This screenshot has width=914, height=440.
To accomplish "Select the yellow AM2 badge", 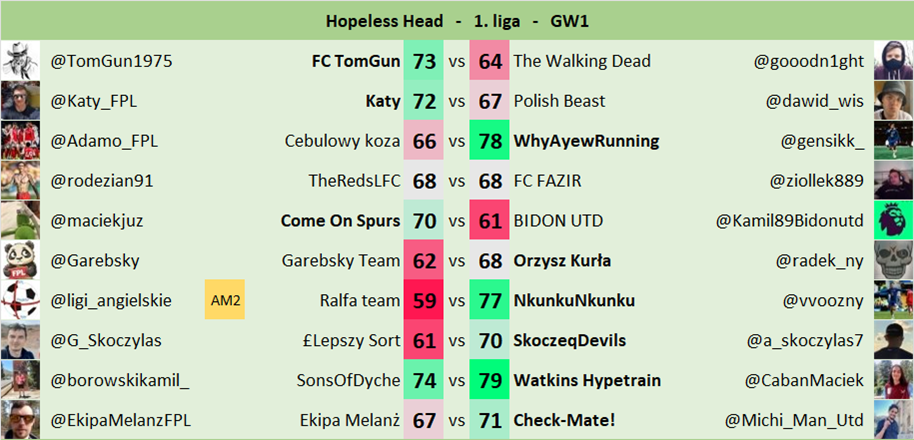I will (225, 300).
